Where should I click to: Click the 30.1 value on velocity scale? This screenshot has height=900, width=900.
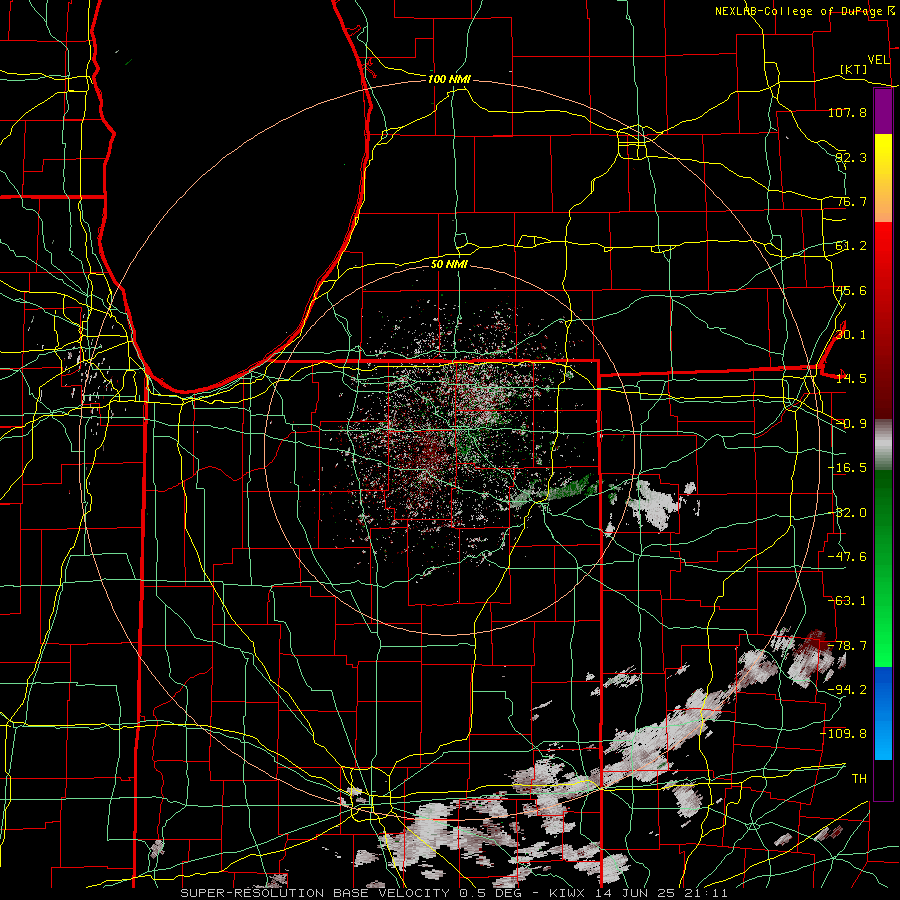coord(851,335)
